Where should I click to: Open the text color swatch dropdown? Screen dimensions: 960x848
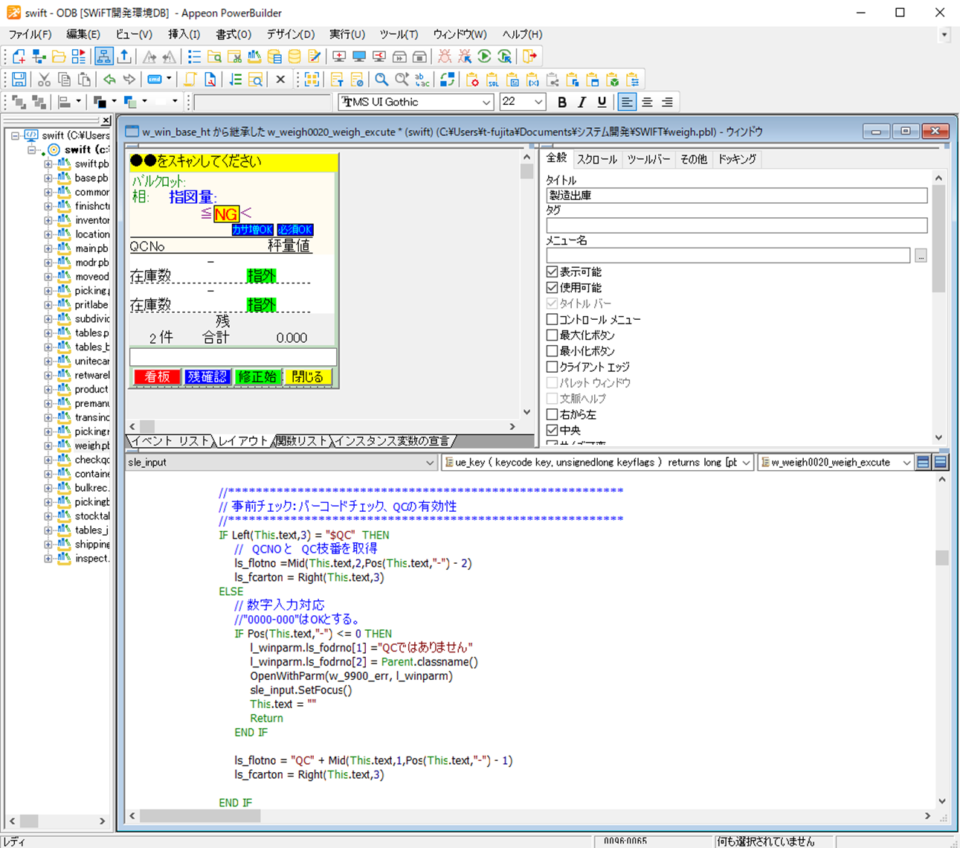[113, 102]
